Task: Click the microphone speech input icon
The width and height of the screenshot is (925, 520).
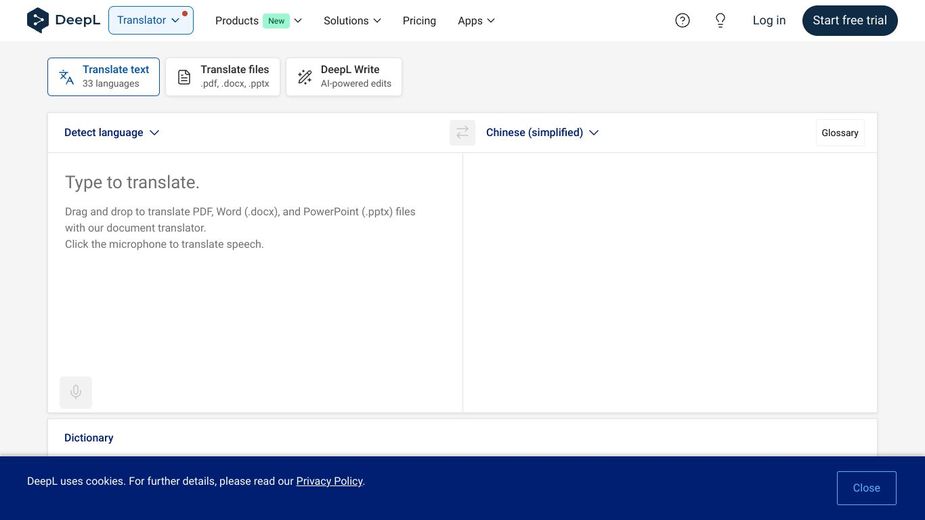Action: click(x=76, y=392)
